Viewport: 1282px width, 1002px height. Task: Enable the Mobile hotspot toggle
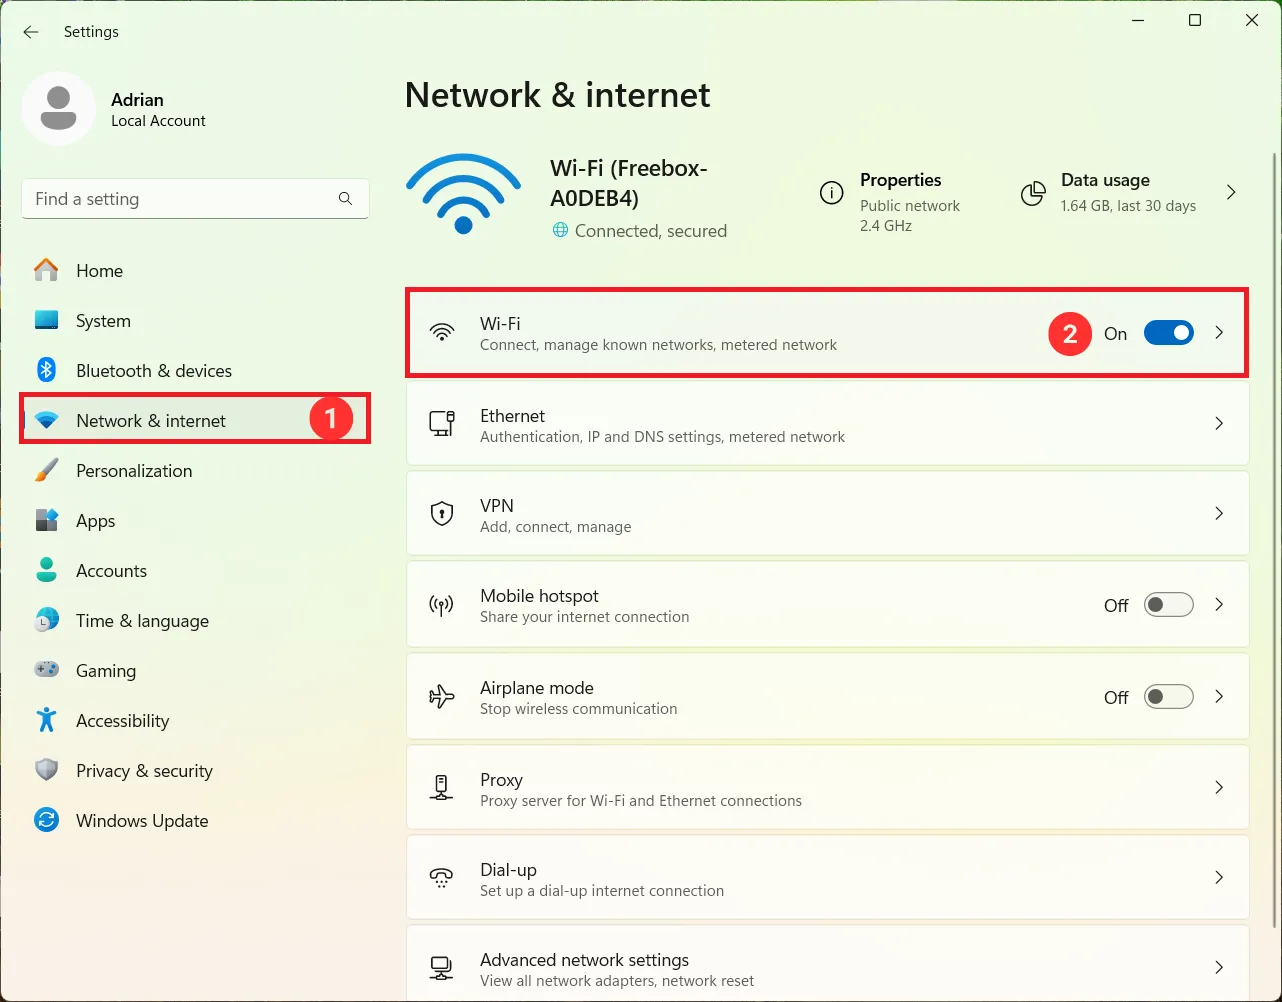pyautogui.click(x=1168, y=605)
